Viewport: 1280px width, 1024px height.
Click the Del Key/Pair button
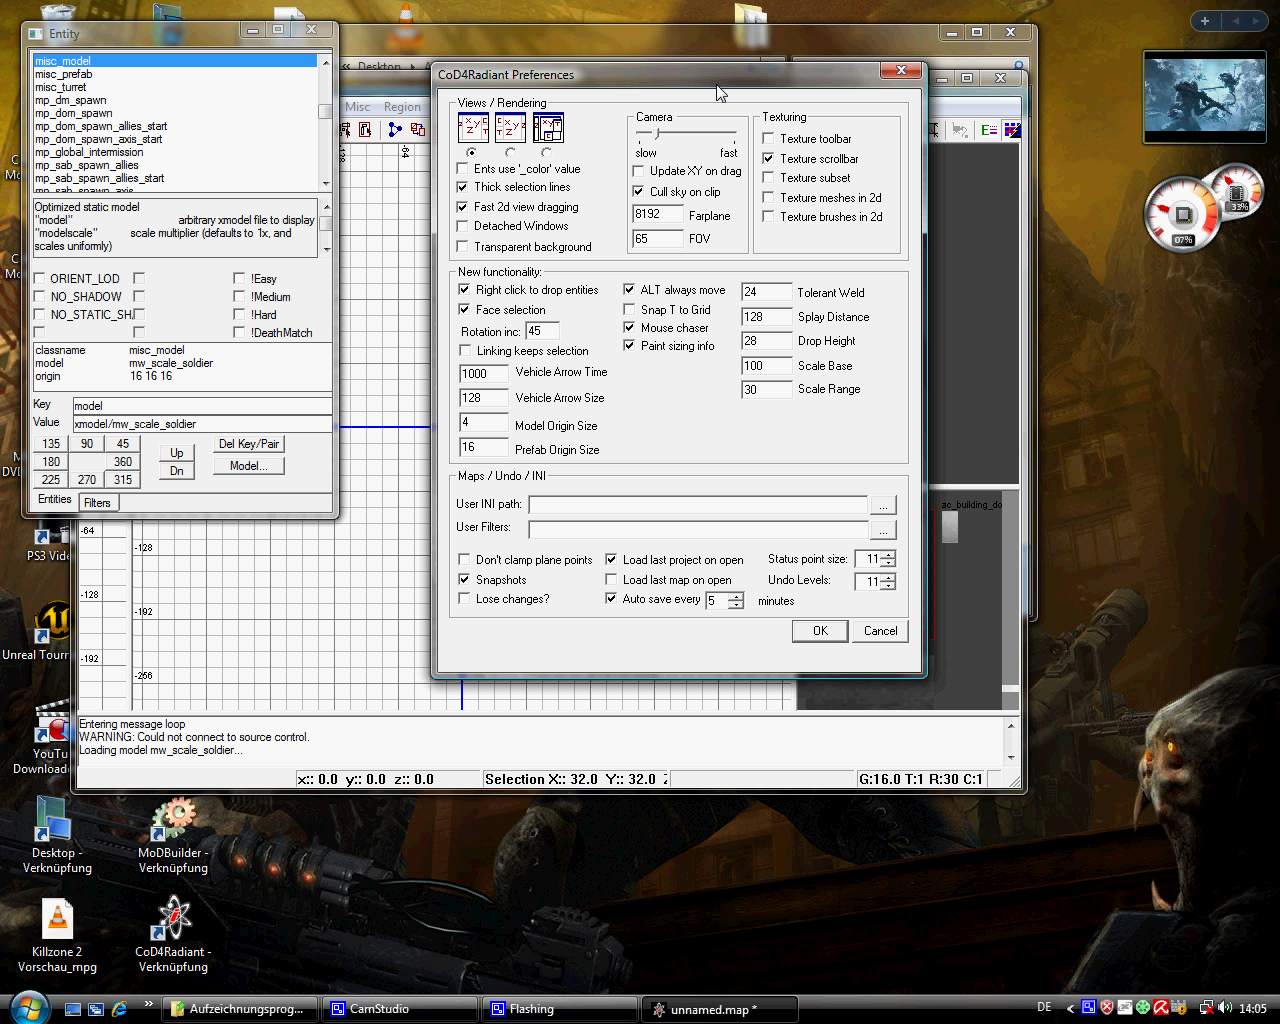249,444
